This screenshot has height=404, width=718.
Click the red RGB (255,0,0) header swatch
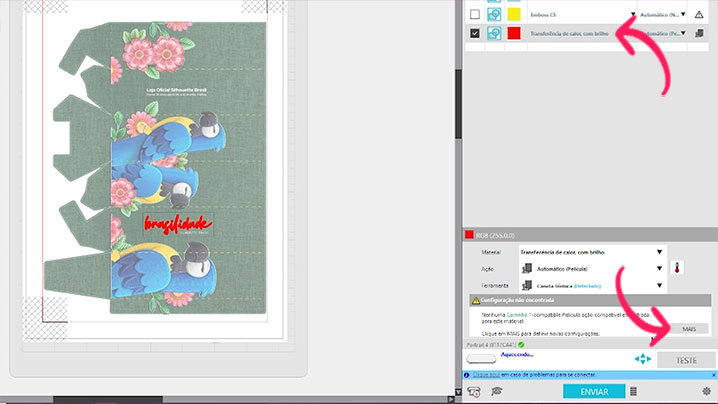(x=469, y=235)
